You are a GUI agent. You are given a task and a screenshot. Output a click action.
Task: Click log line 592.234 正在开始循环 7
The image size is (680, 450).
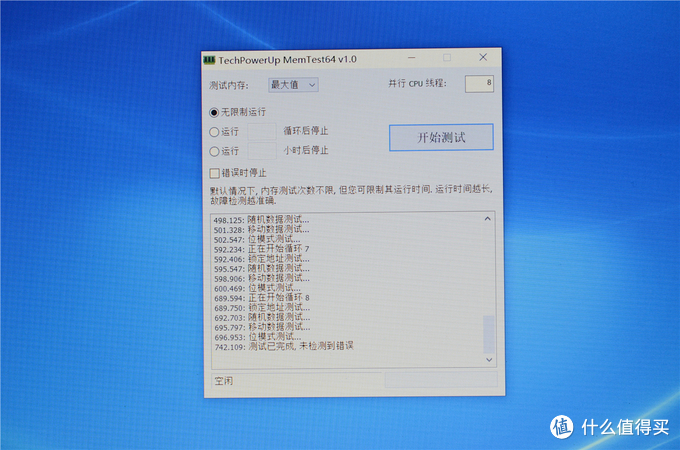262,249
